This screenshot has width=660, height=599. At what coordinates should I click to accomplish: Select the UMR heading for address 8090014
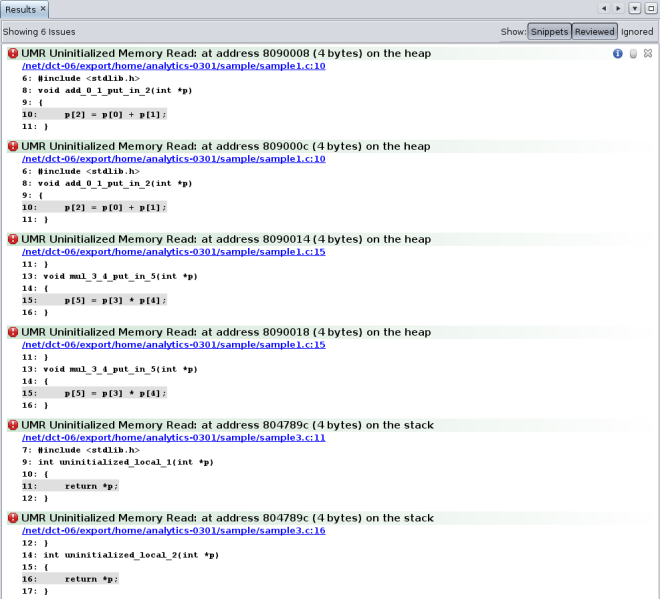(226, 240)
